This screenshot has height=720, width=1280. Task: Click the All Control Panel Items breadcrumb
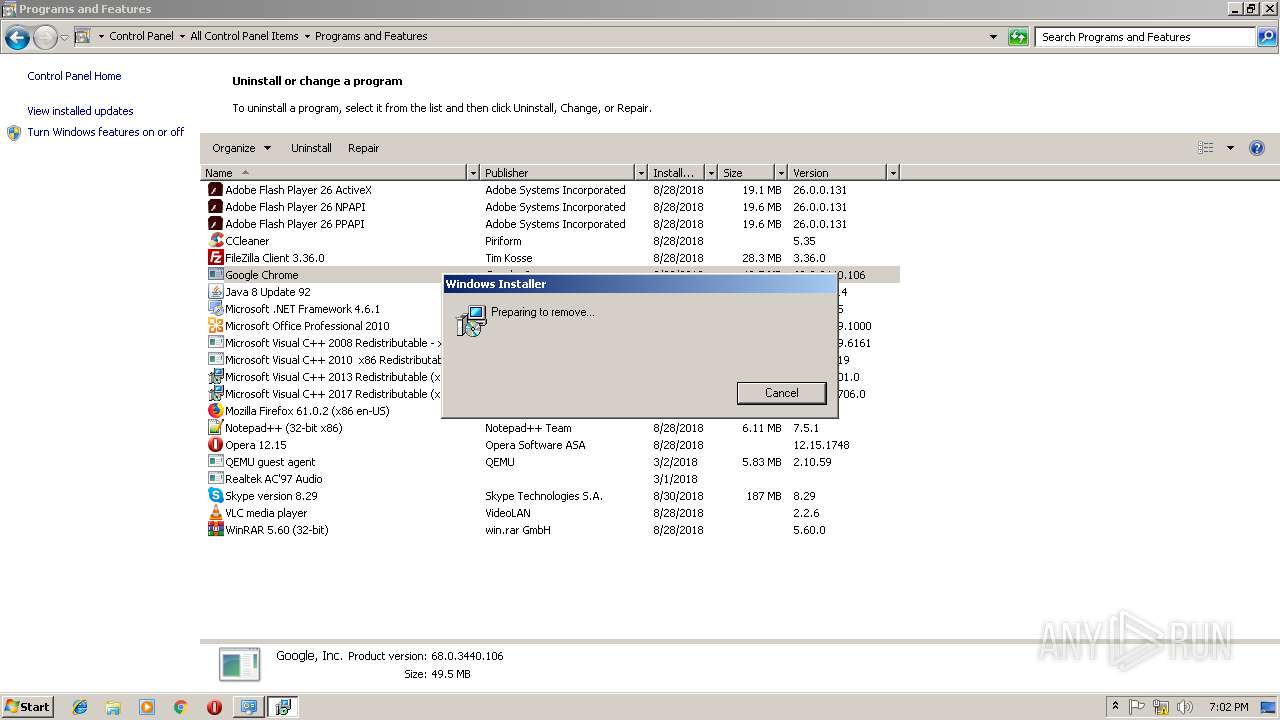point(244,36)
